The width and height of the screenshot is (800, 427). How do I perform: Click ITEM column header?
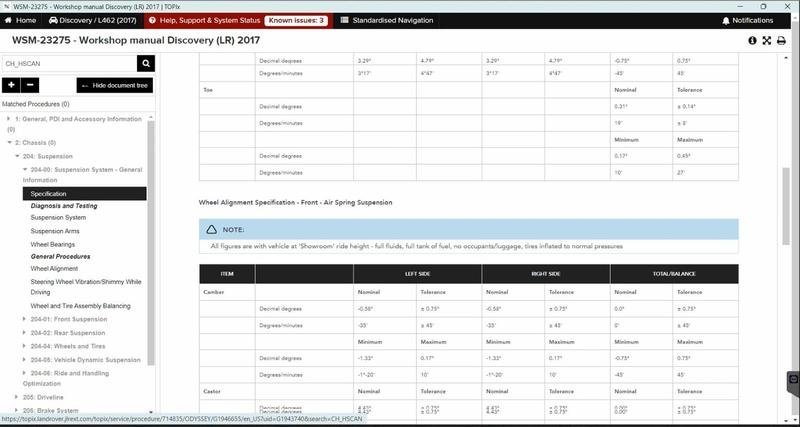click(x=227, y=274)
